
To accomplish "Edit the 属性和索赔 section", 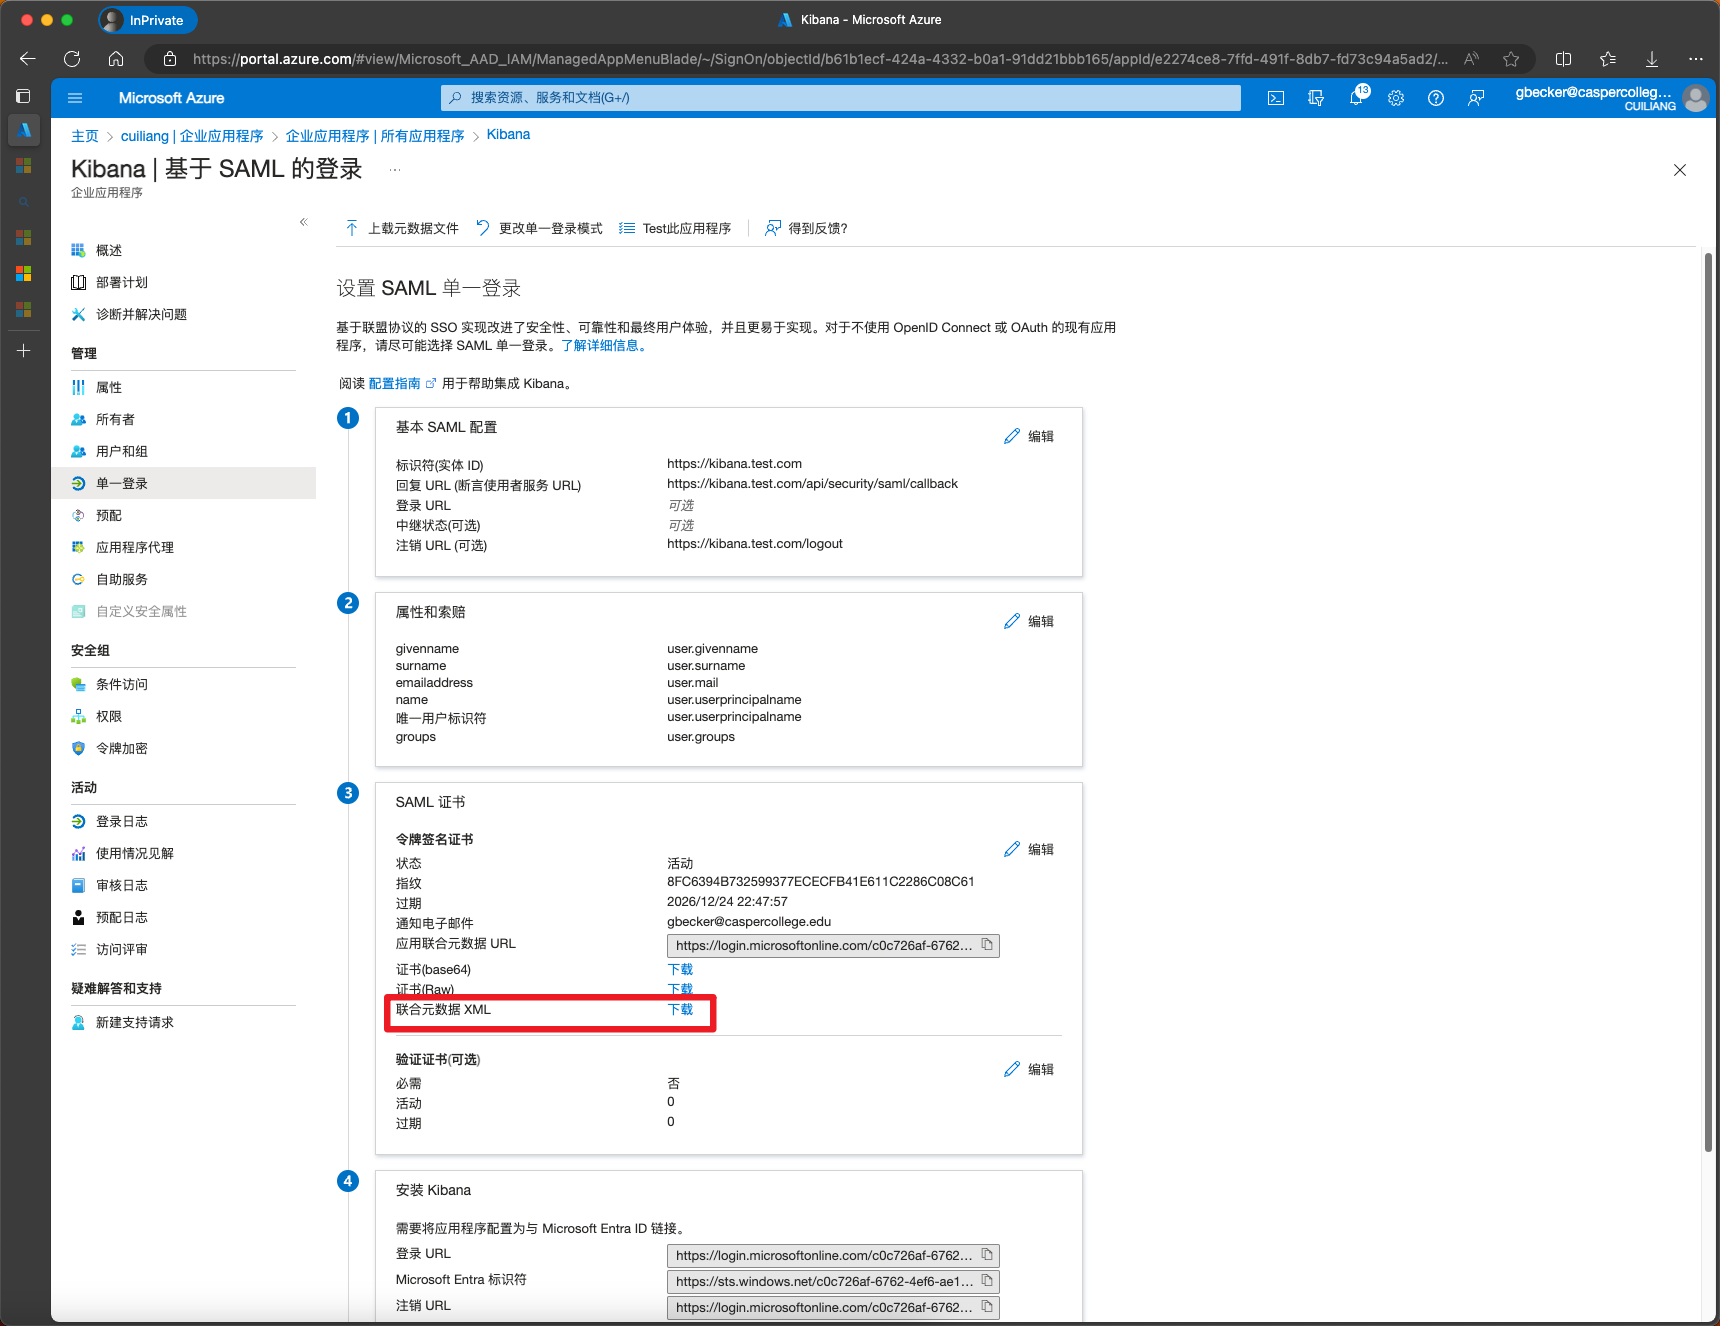I will [x=1029, y=621].
